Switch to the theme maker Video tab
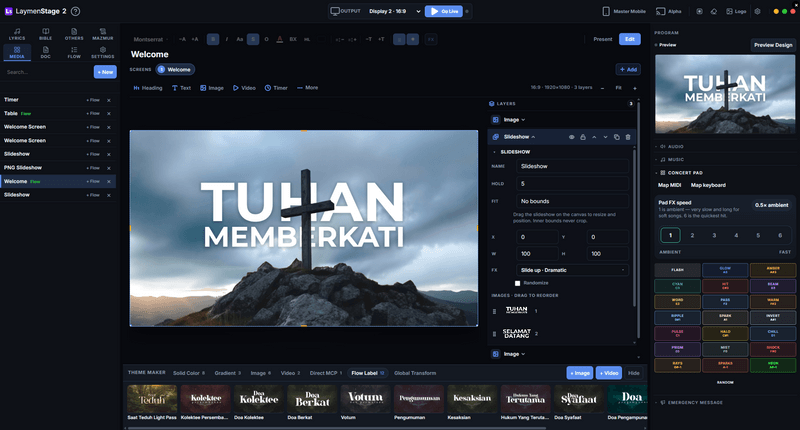Viewport: 800px width, 430px height. [290, 373]
